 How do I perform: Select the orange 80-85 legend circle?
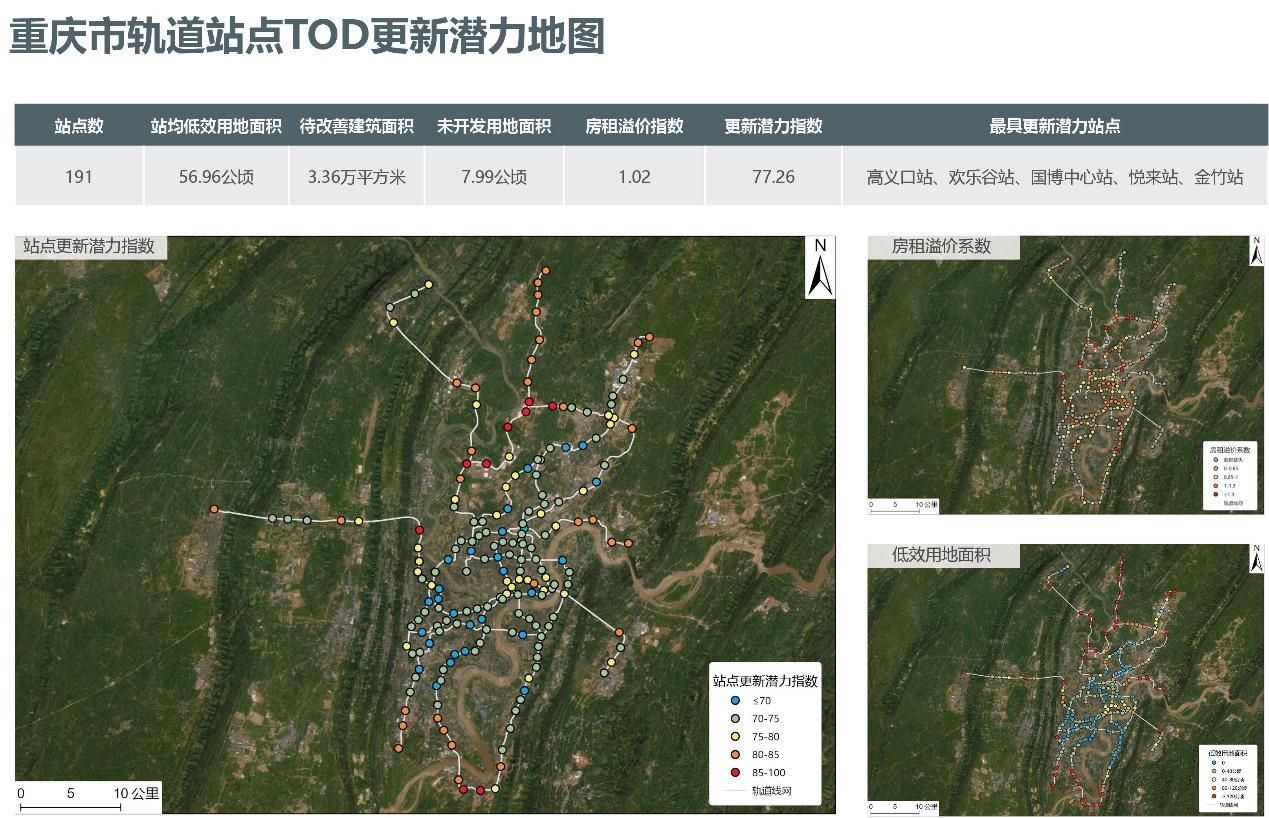click(x=737, y=754)
